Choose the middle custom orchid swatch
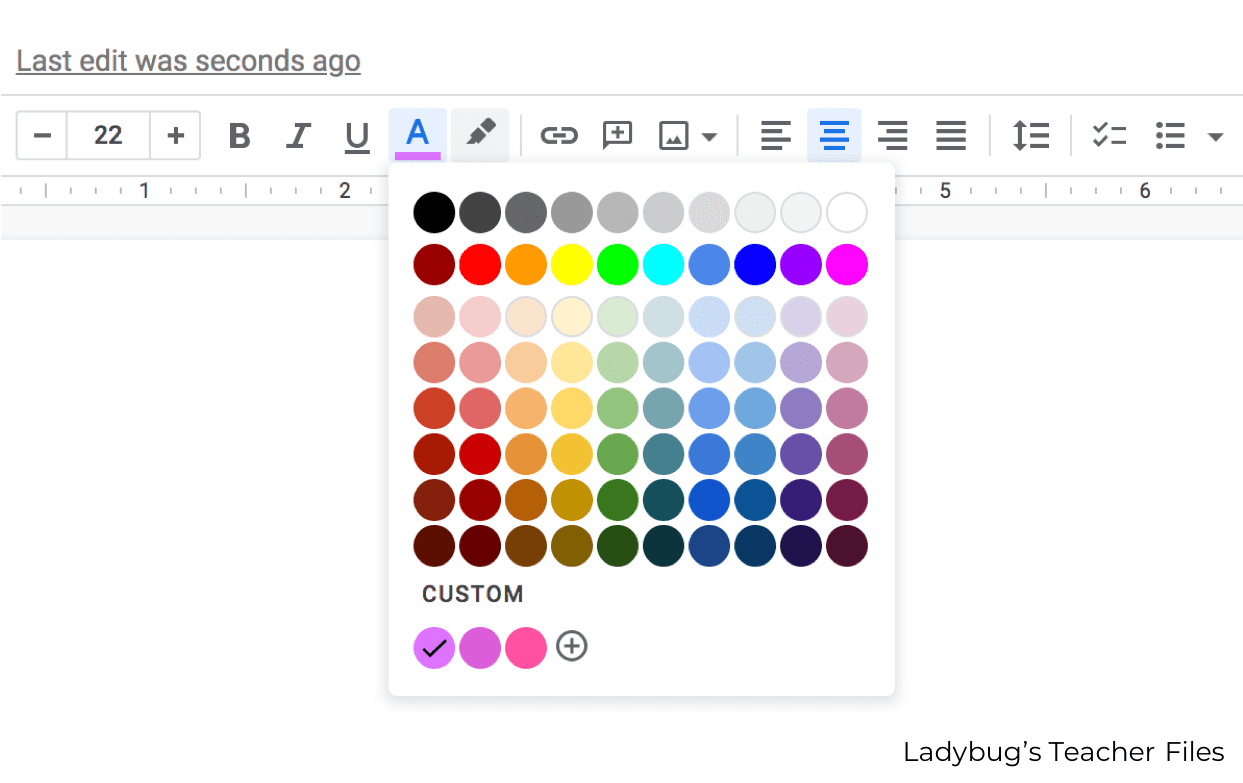The width and height of the screenshot is (1243, 783). [480, 647]
